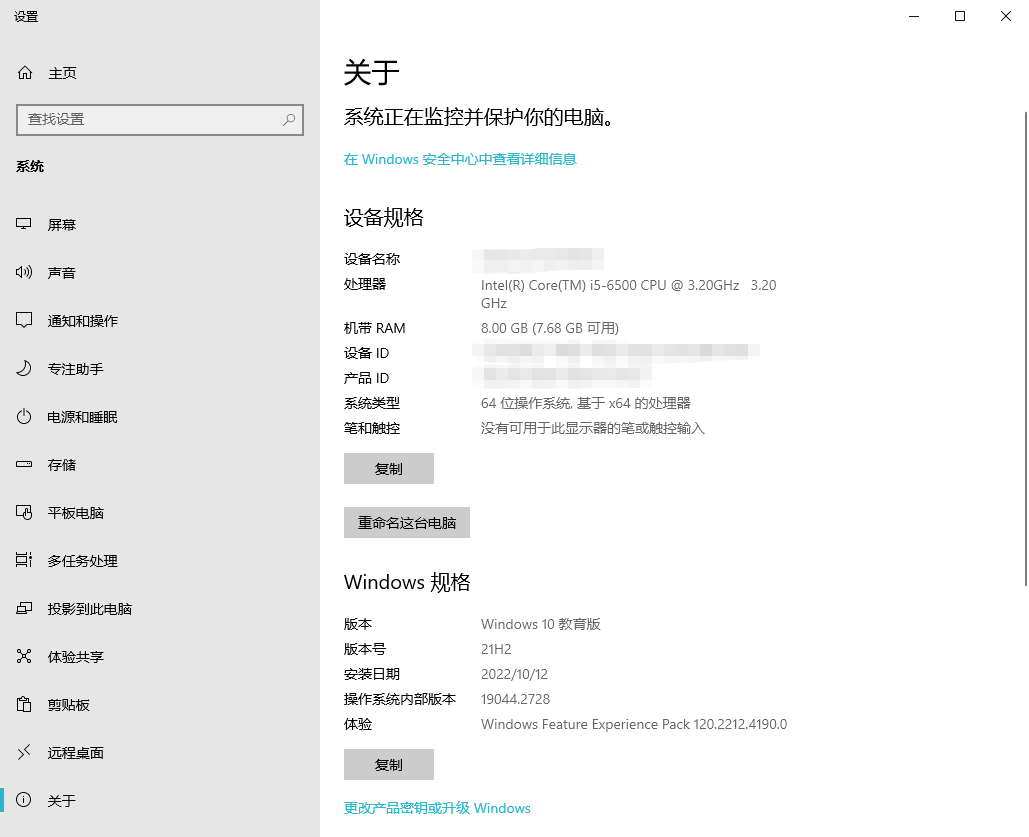Click the 体验共享 shared experiences icon
The image size is (1029, 837).
click(x=24, y=656)
